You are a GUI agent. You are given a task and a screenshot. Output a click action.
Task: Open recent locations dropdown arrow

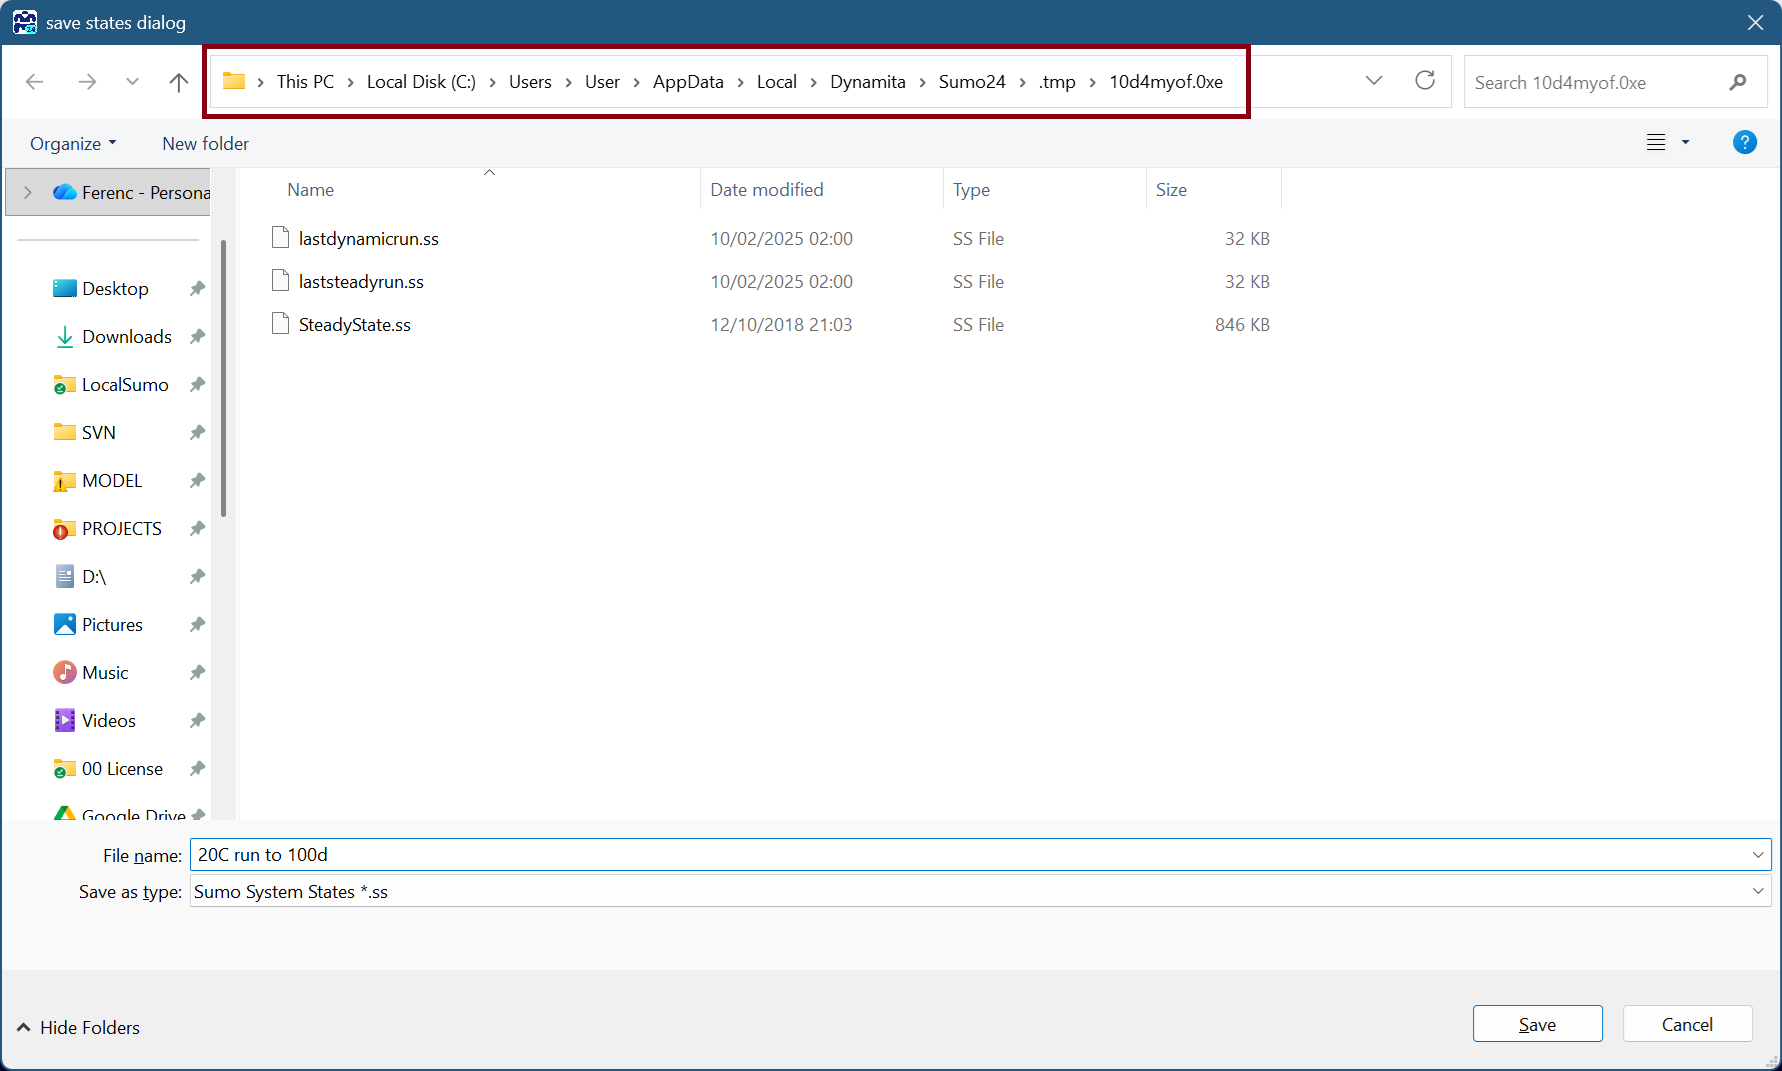tap(132, 82)
